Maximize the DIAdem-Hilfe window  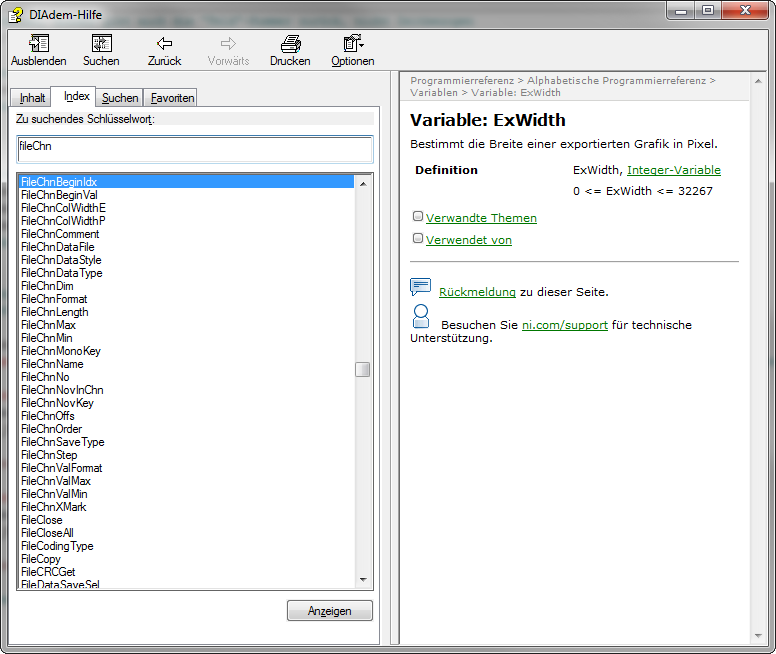click(x=708, y=10)
